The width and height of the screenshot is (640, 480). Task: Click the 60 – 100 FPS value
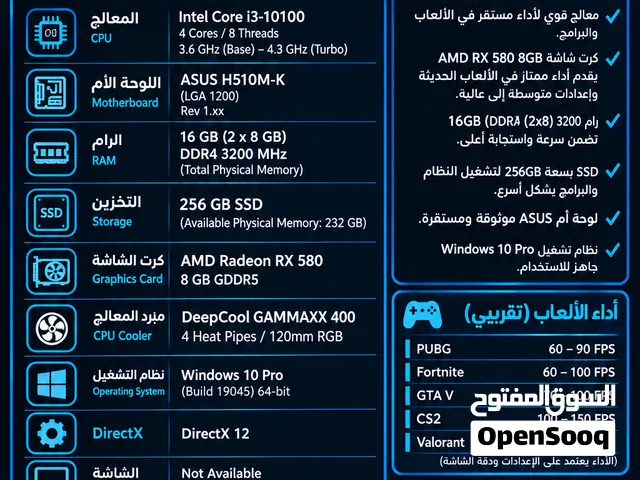[579, 372]
